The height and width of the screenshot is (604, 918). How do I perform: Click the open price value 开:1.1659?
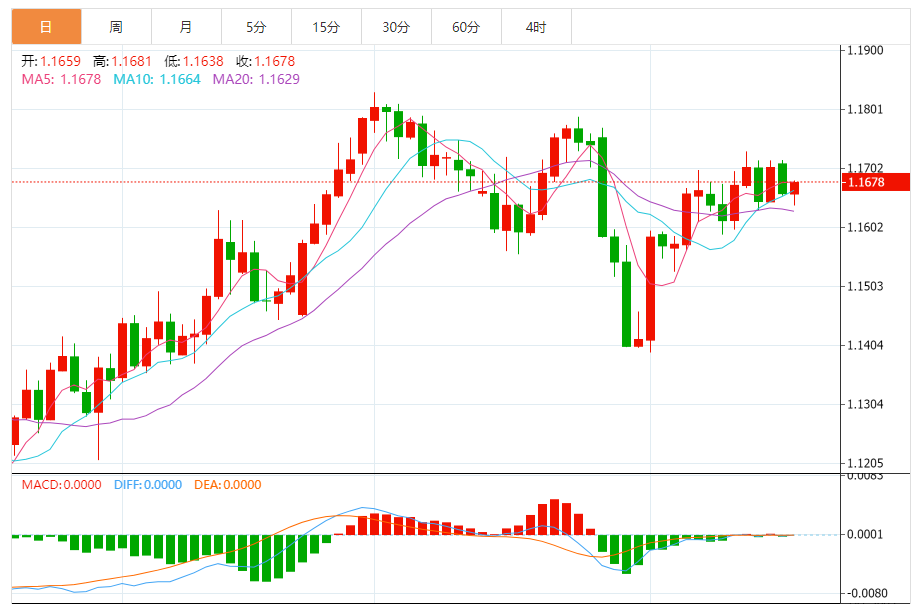coord(51,61)
